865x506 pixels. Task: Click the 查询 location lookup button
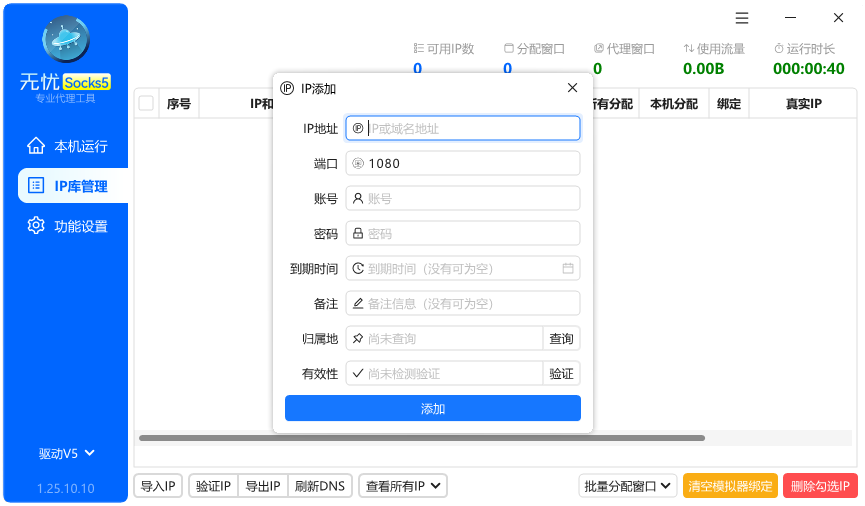(561, 339)
